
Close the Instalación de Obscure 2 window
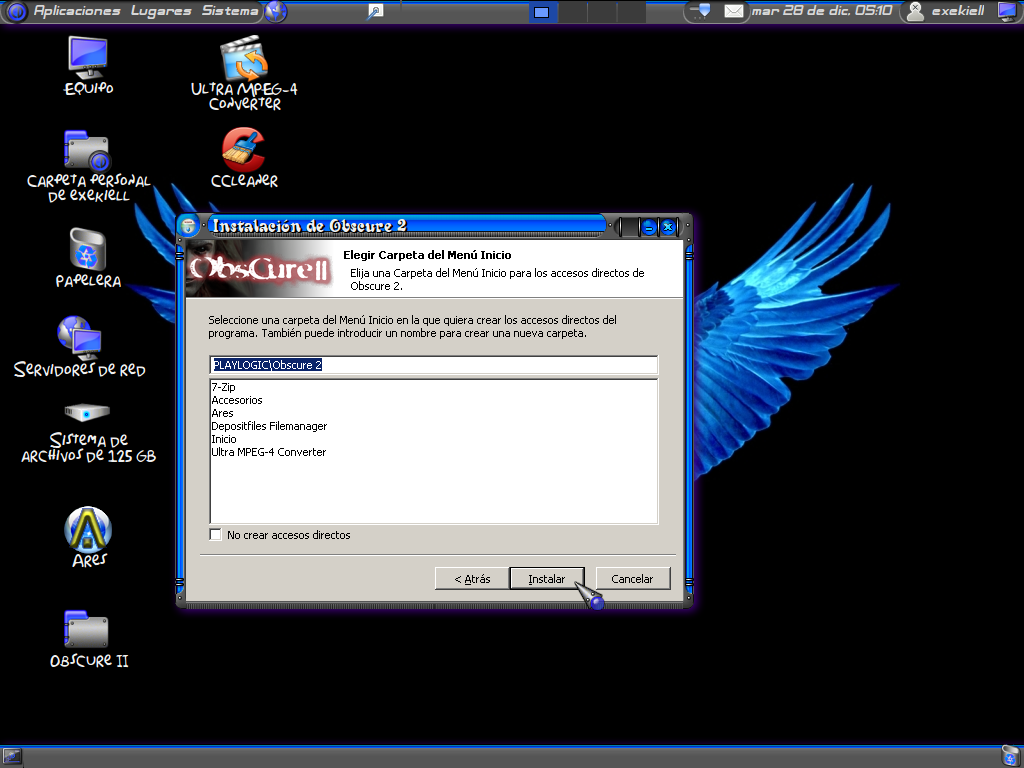click(x=667, y=227)
